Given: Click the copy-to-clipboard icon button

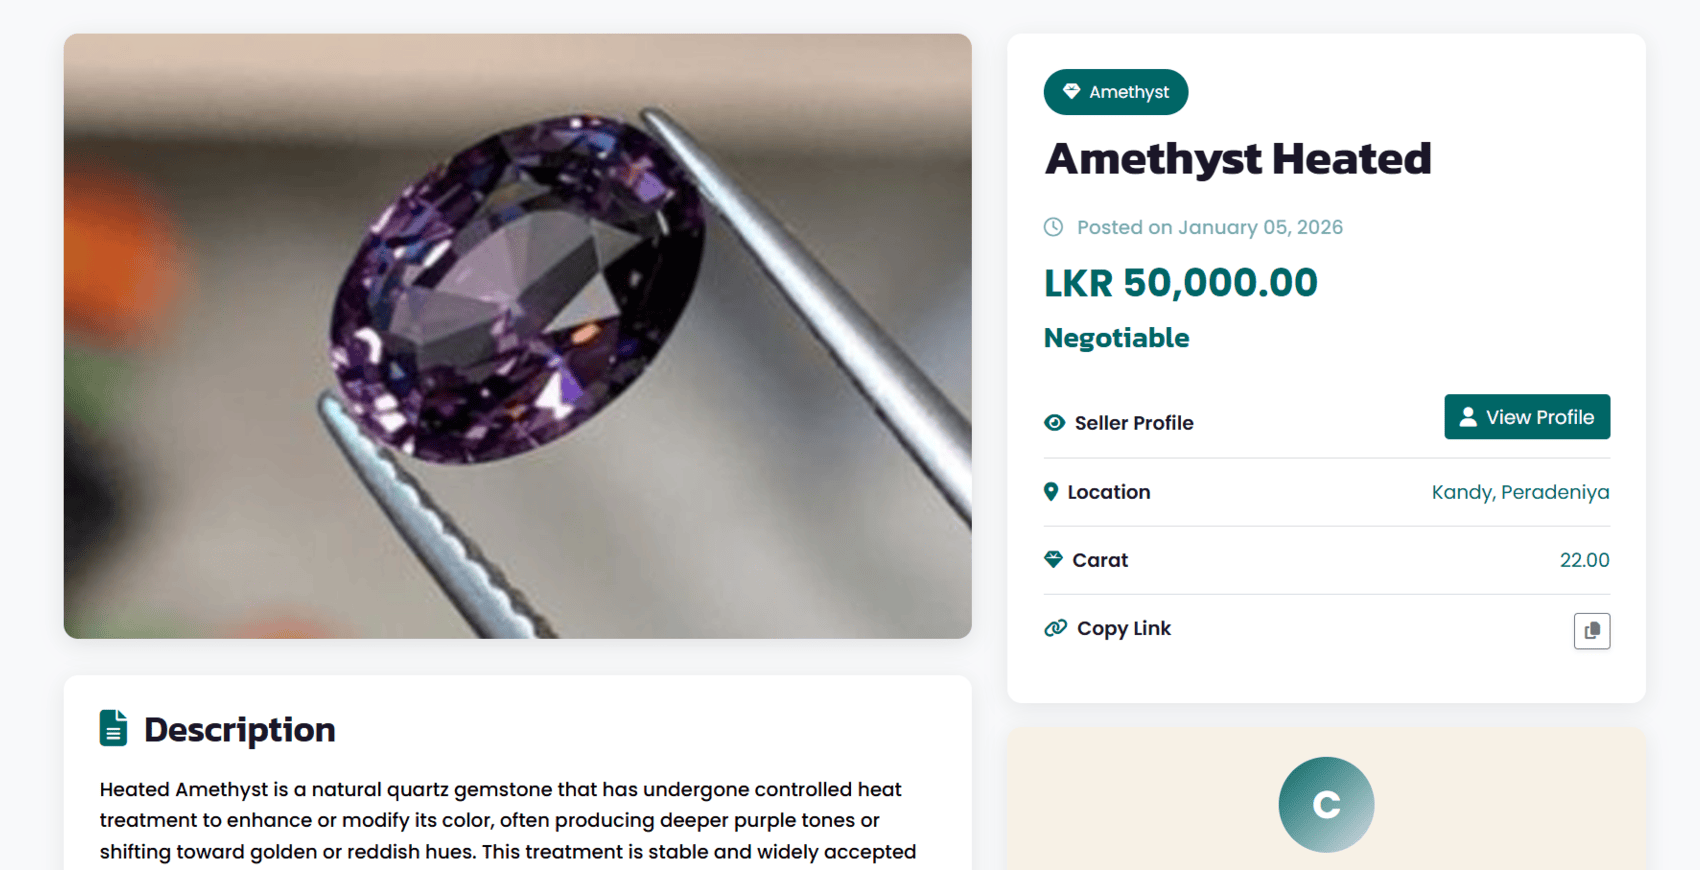Looking at the screenshot, I should (1592, 630).
